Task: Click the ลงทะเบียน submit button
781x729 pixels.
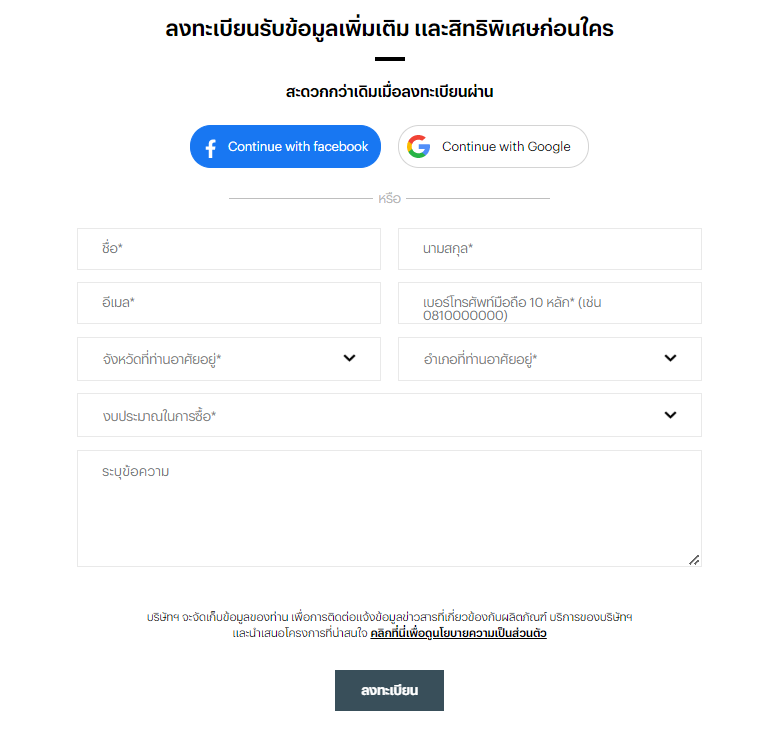Action: pos(390,690)
